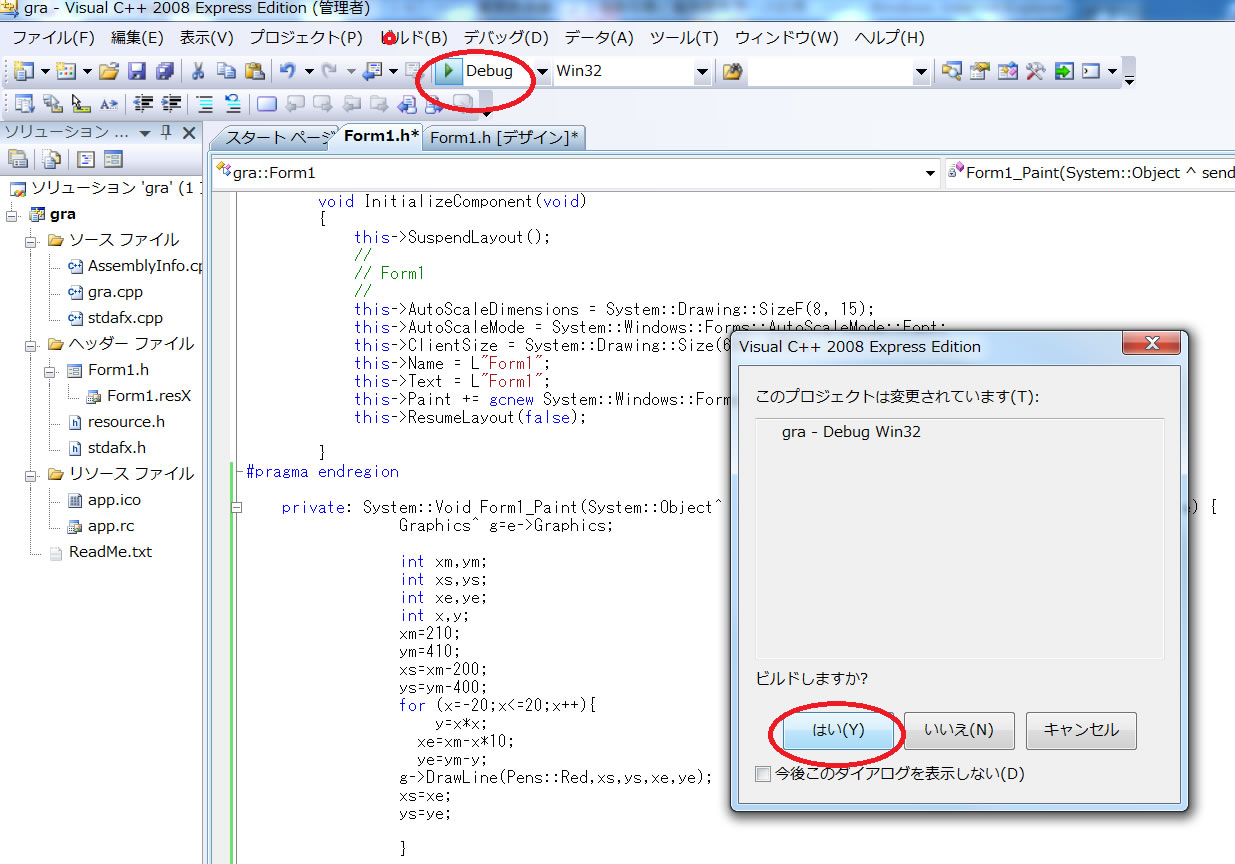Click the Paste clipboard icon

coord(255,71)
